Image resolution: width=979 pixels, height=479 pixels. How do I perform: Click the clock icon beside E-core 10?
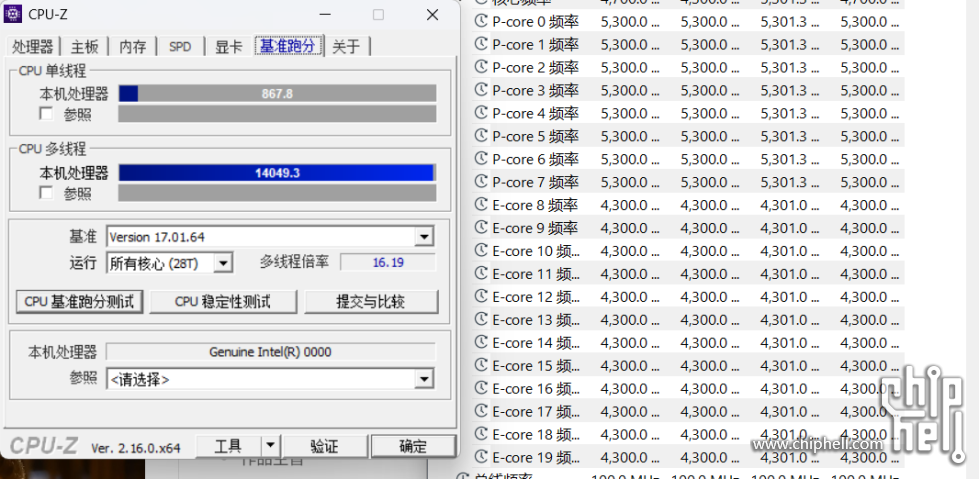click(x=481, y=251)
